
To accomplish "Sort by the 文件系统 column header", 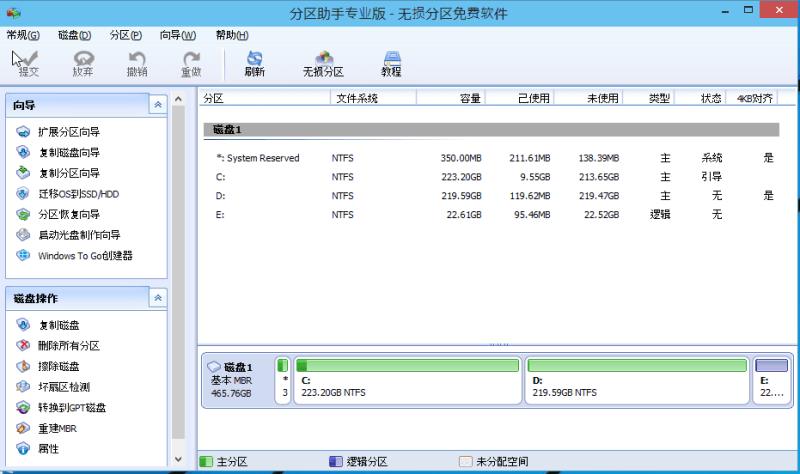I will tap(373, 98).
